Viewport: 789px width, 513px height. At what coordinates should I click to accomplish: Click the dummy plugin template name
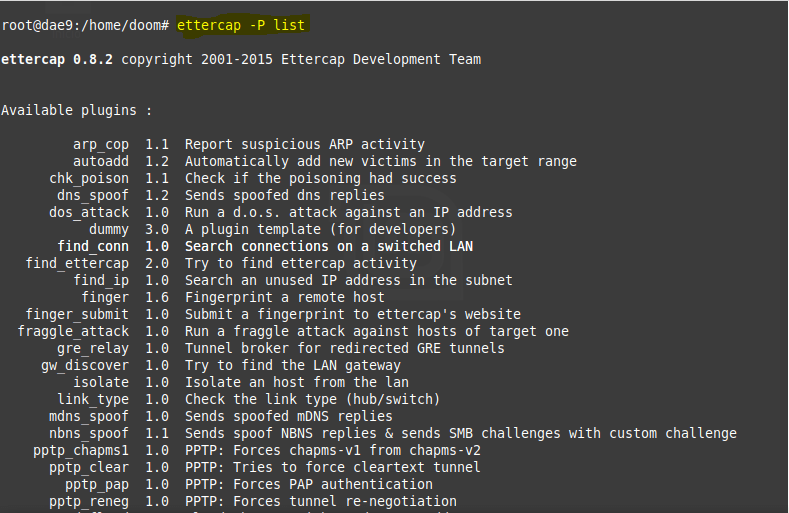[108, 229]
